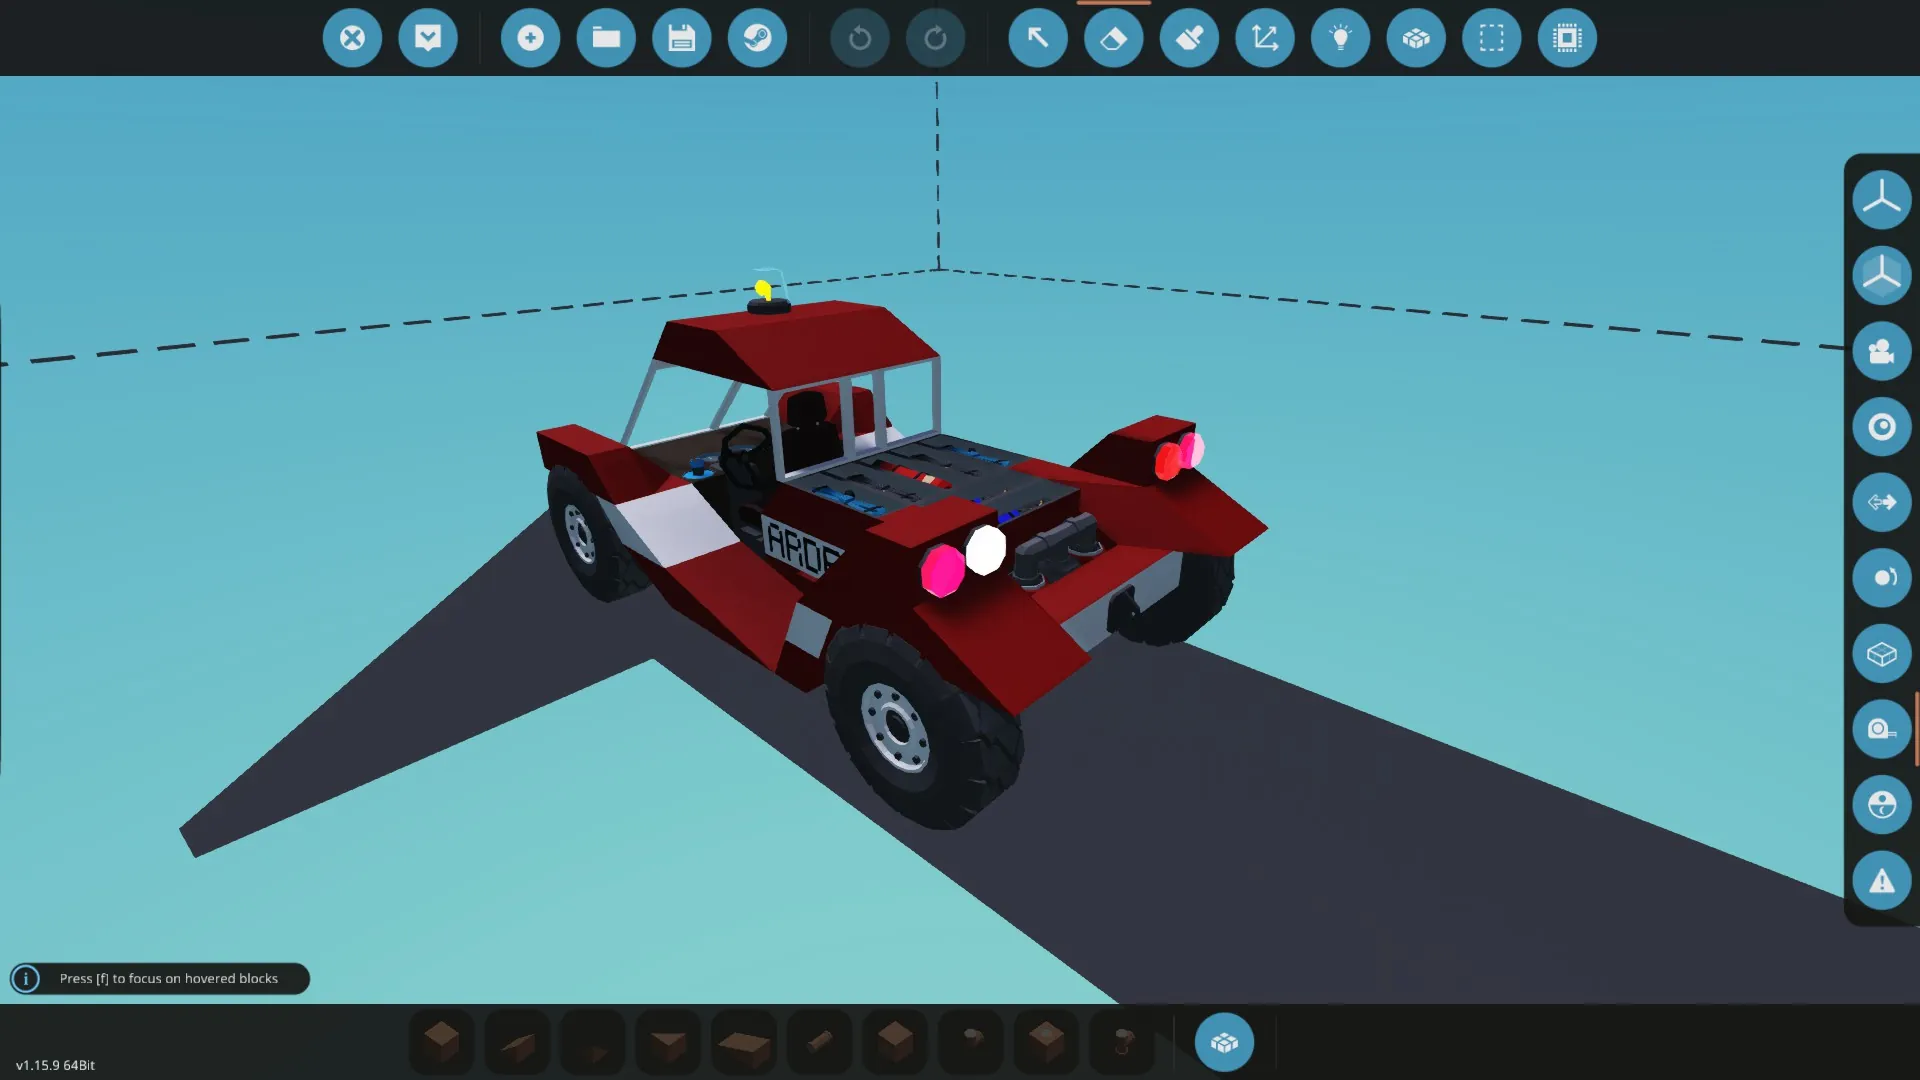This screenshot has height=1080, width=1920.
Task: Open the load vehicle folder icon
Action: [606, 38]
